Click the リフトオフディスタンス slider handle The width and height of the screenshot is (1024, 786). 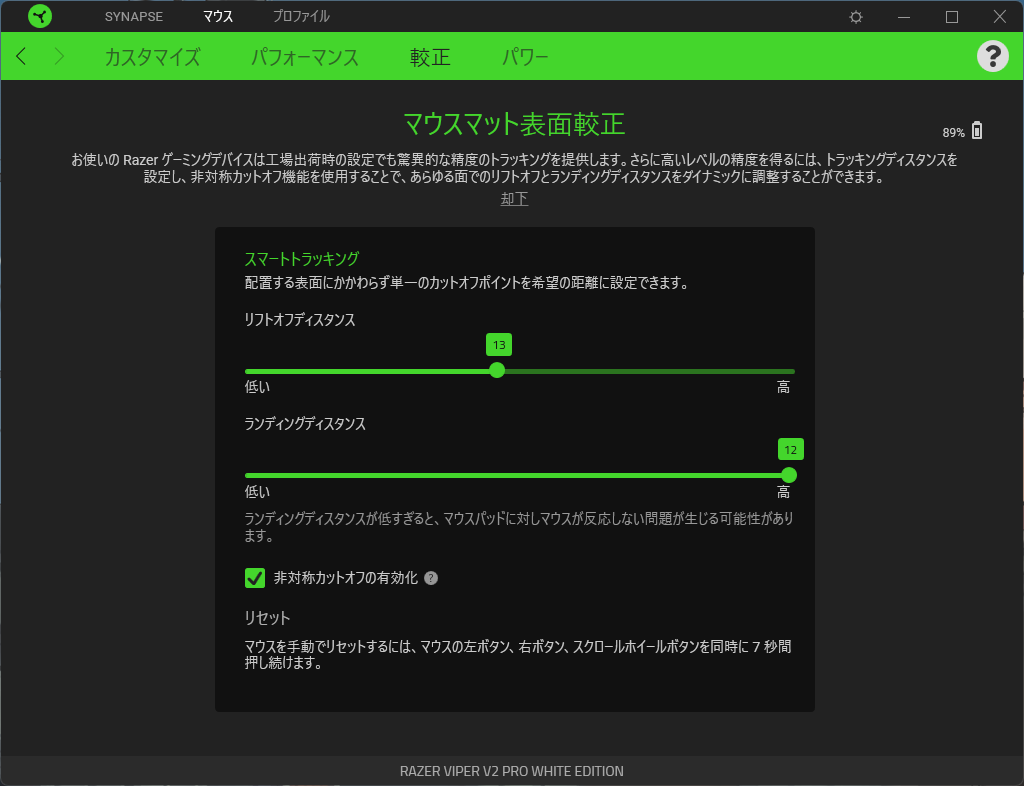(497, 370)
